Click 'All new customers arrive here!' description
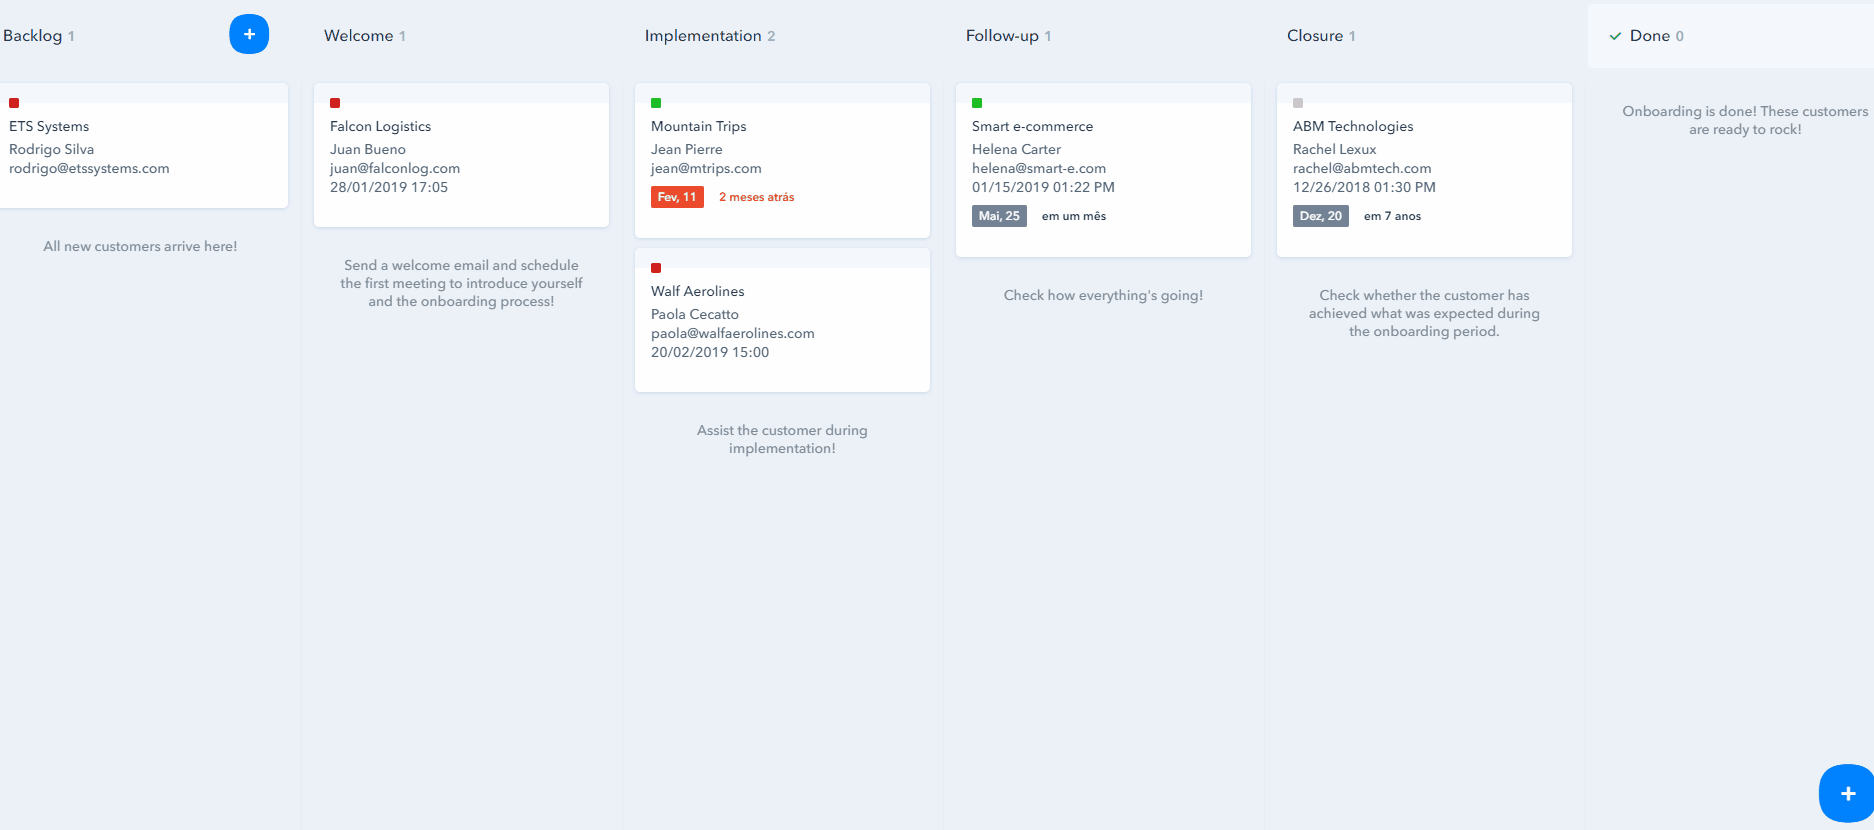The image size is (1874, 830). 140,246
